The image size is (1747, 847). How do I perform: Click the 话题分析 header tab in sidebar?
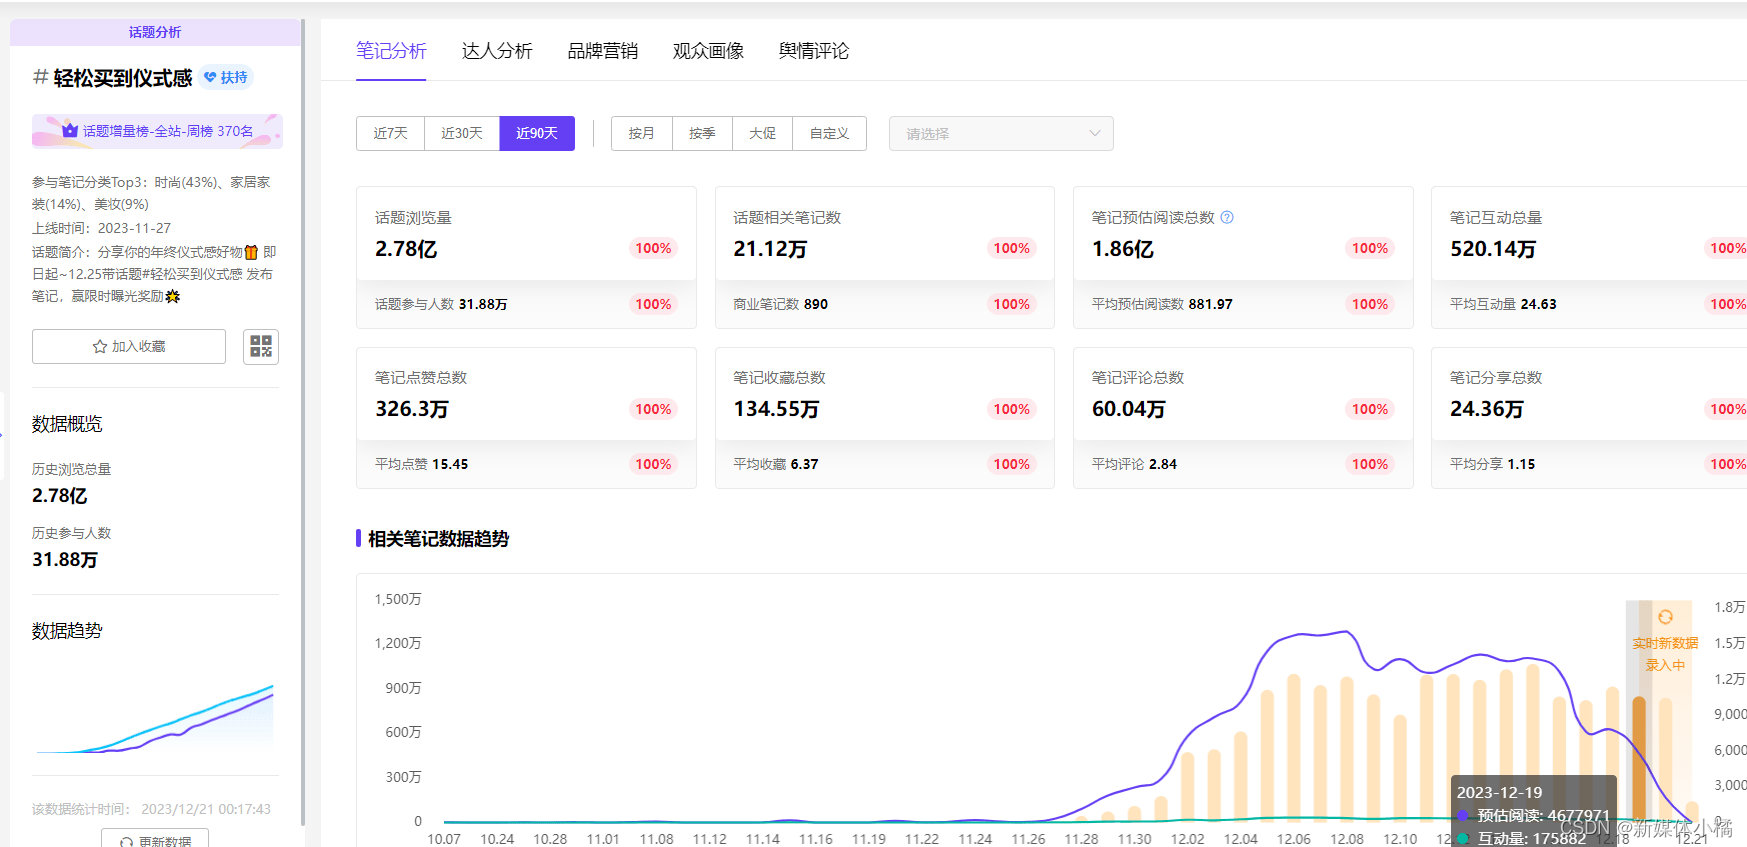(155, 32)
